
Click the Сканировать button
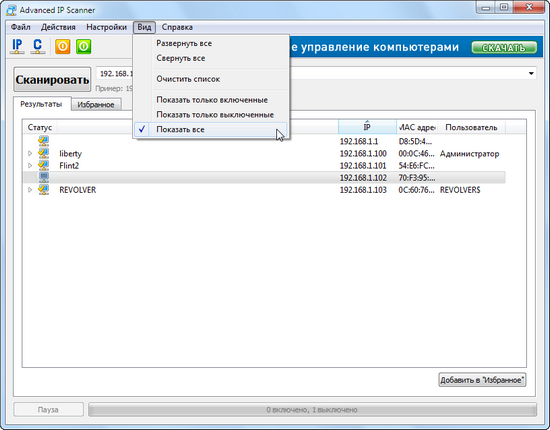tap(52, 80)
